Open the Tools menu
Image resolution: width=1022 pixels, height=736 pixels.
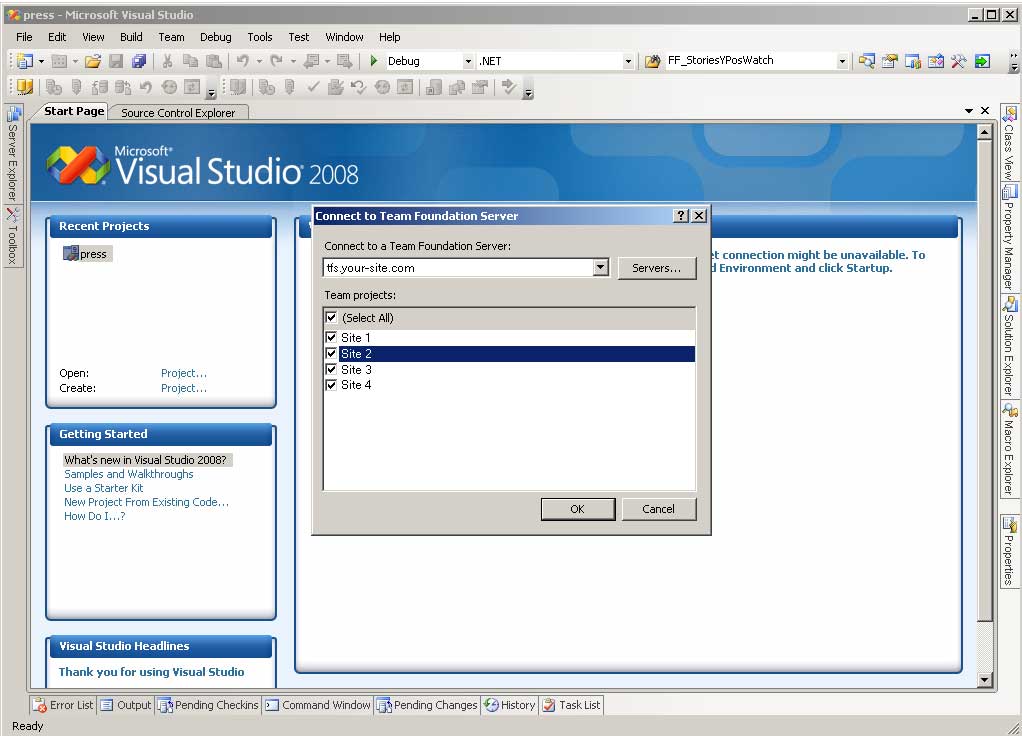click(259, 37)
